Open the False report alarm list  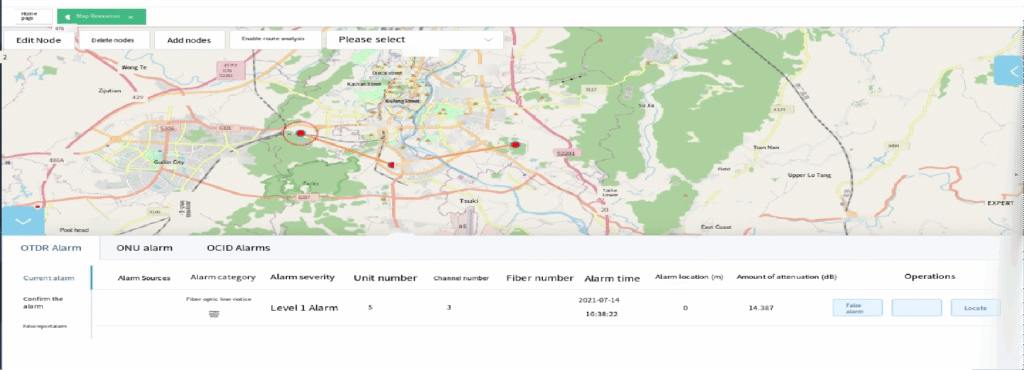[x=46, y=326]
